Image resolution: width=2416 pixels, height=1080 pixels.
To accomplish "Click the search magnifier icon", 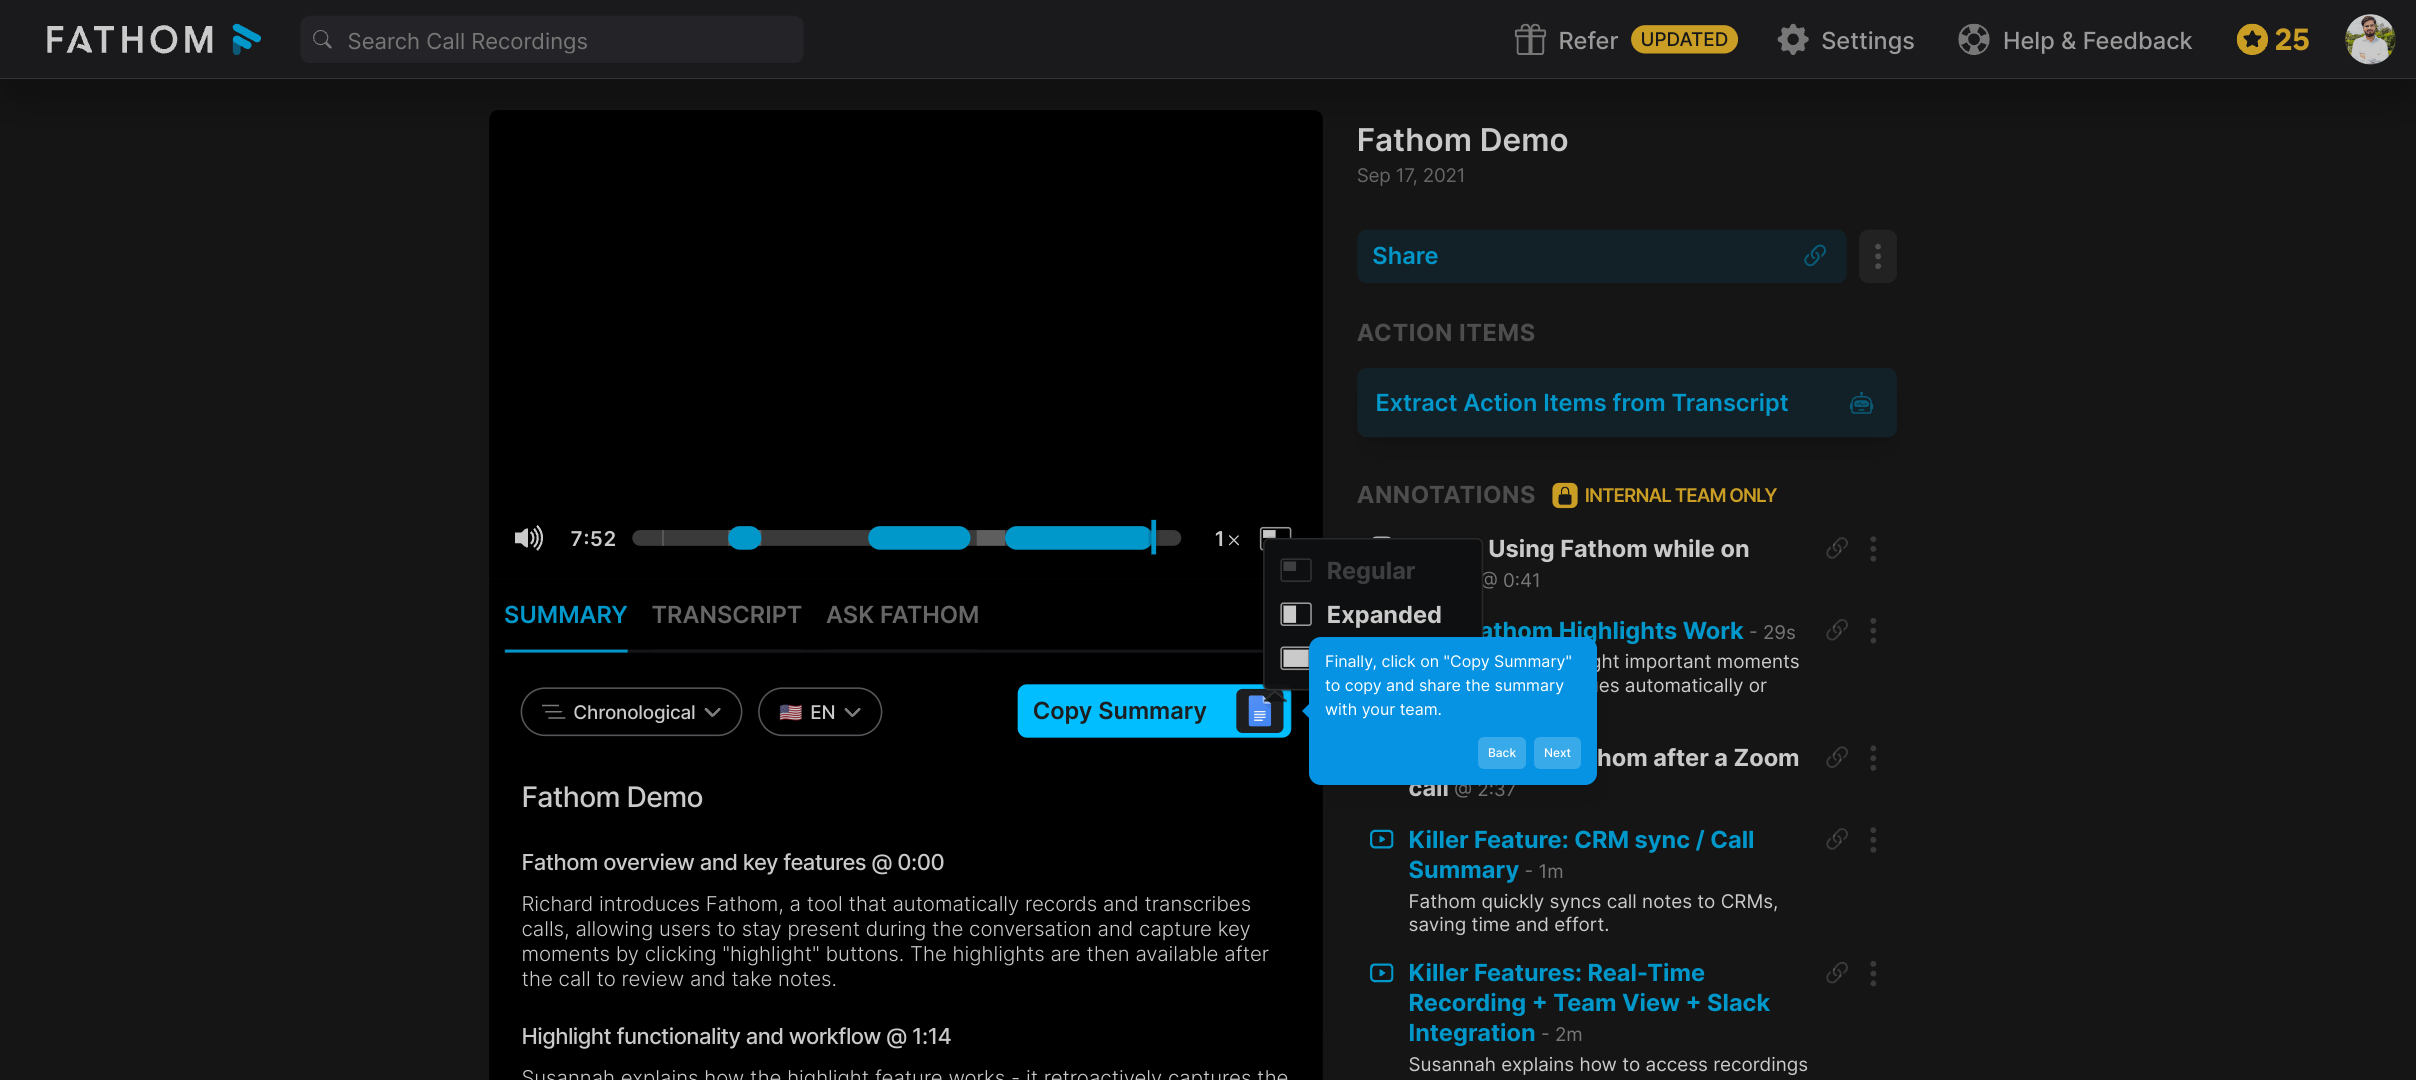I will 322,40.
